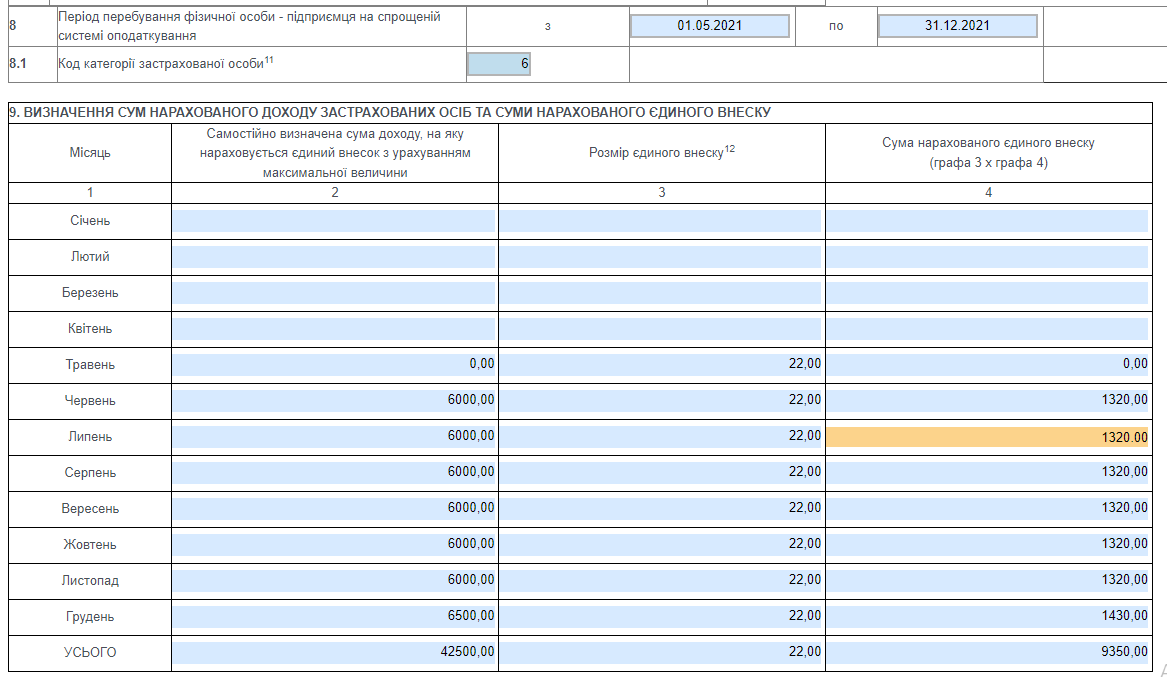Click Серпень contribution rate 22,00
Viewport: 1167px width, 677px height.
click(x=660, y=473)
